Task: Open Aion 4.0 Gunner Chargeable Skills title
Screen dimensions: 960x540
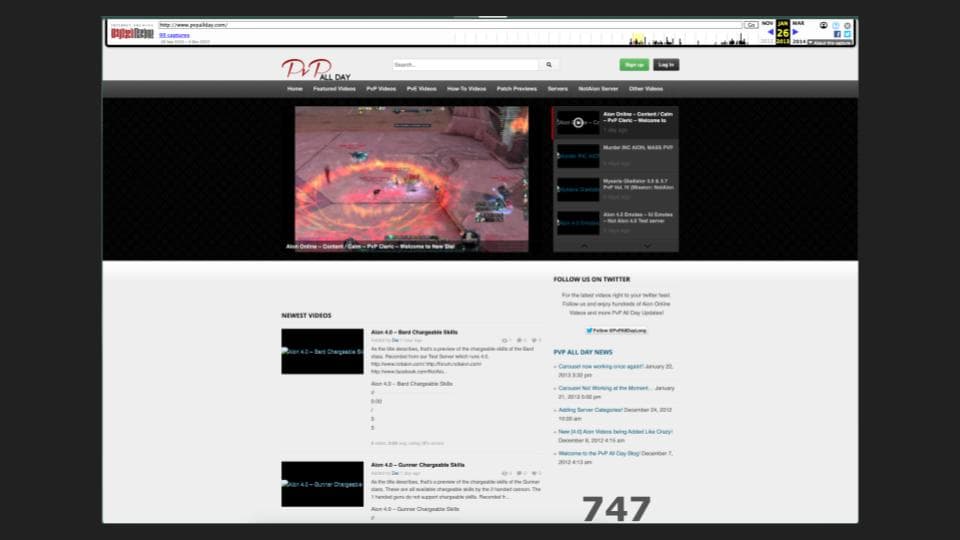Action: click(x=418, y=465)
